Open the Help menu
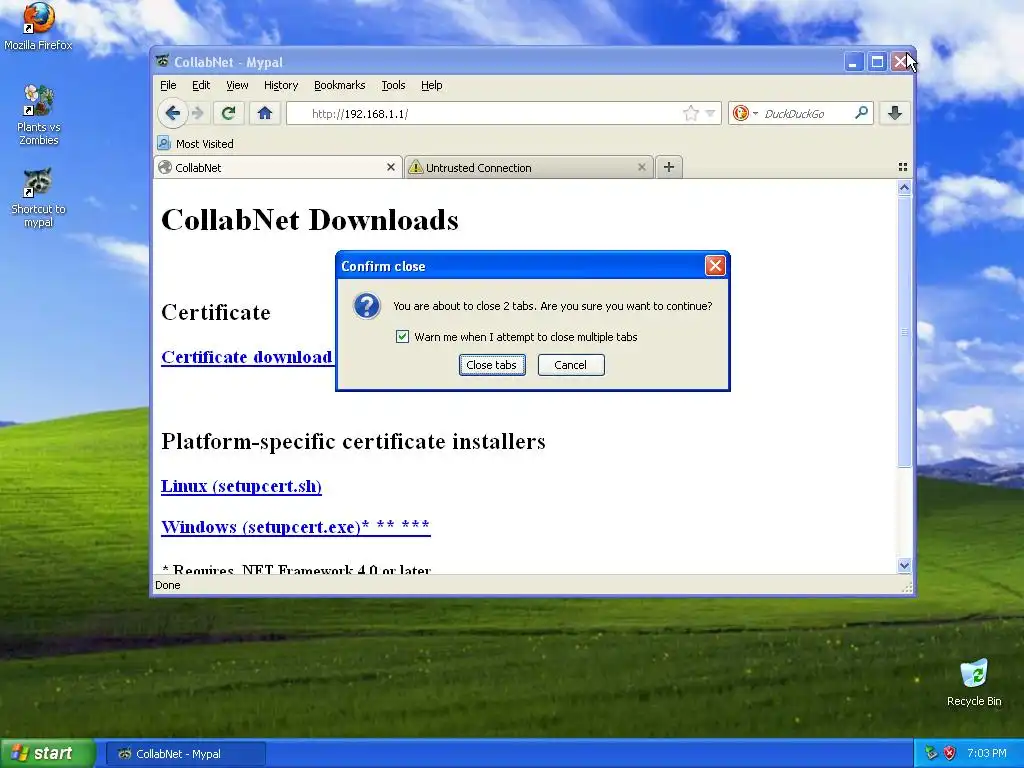The width and height of the screenshot is (1024, 768). tap(432, 85)
